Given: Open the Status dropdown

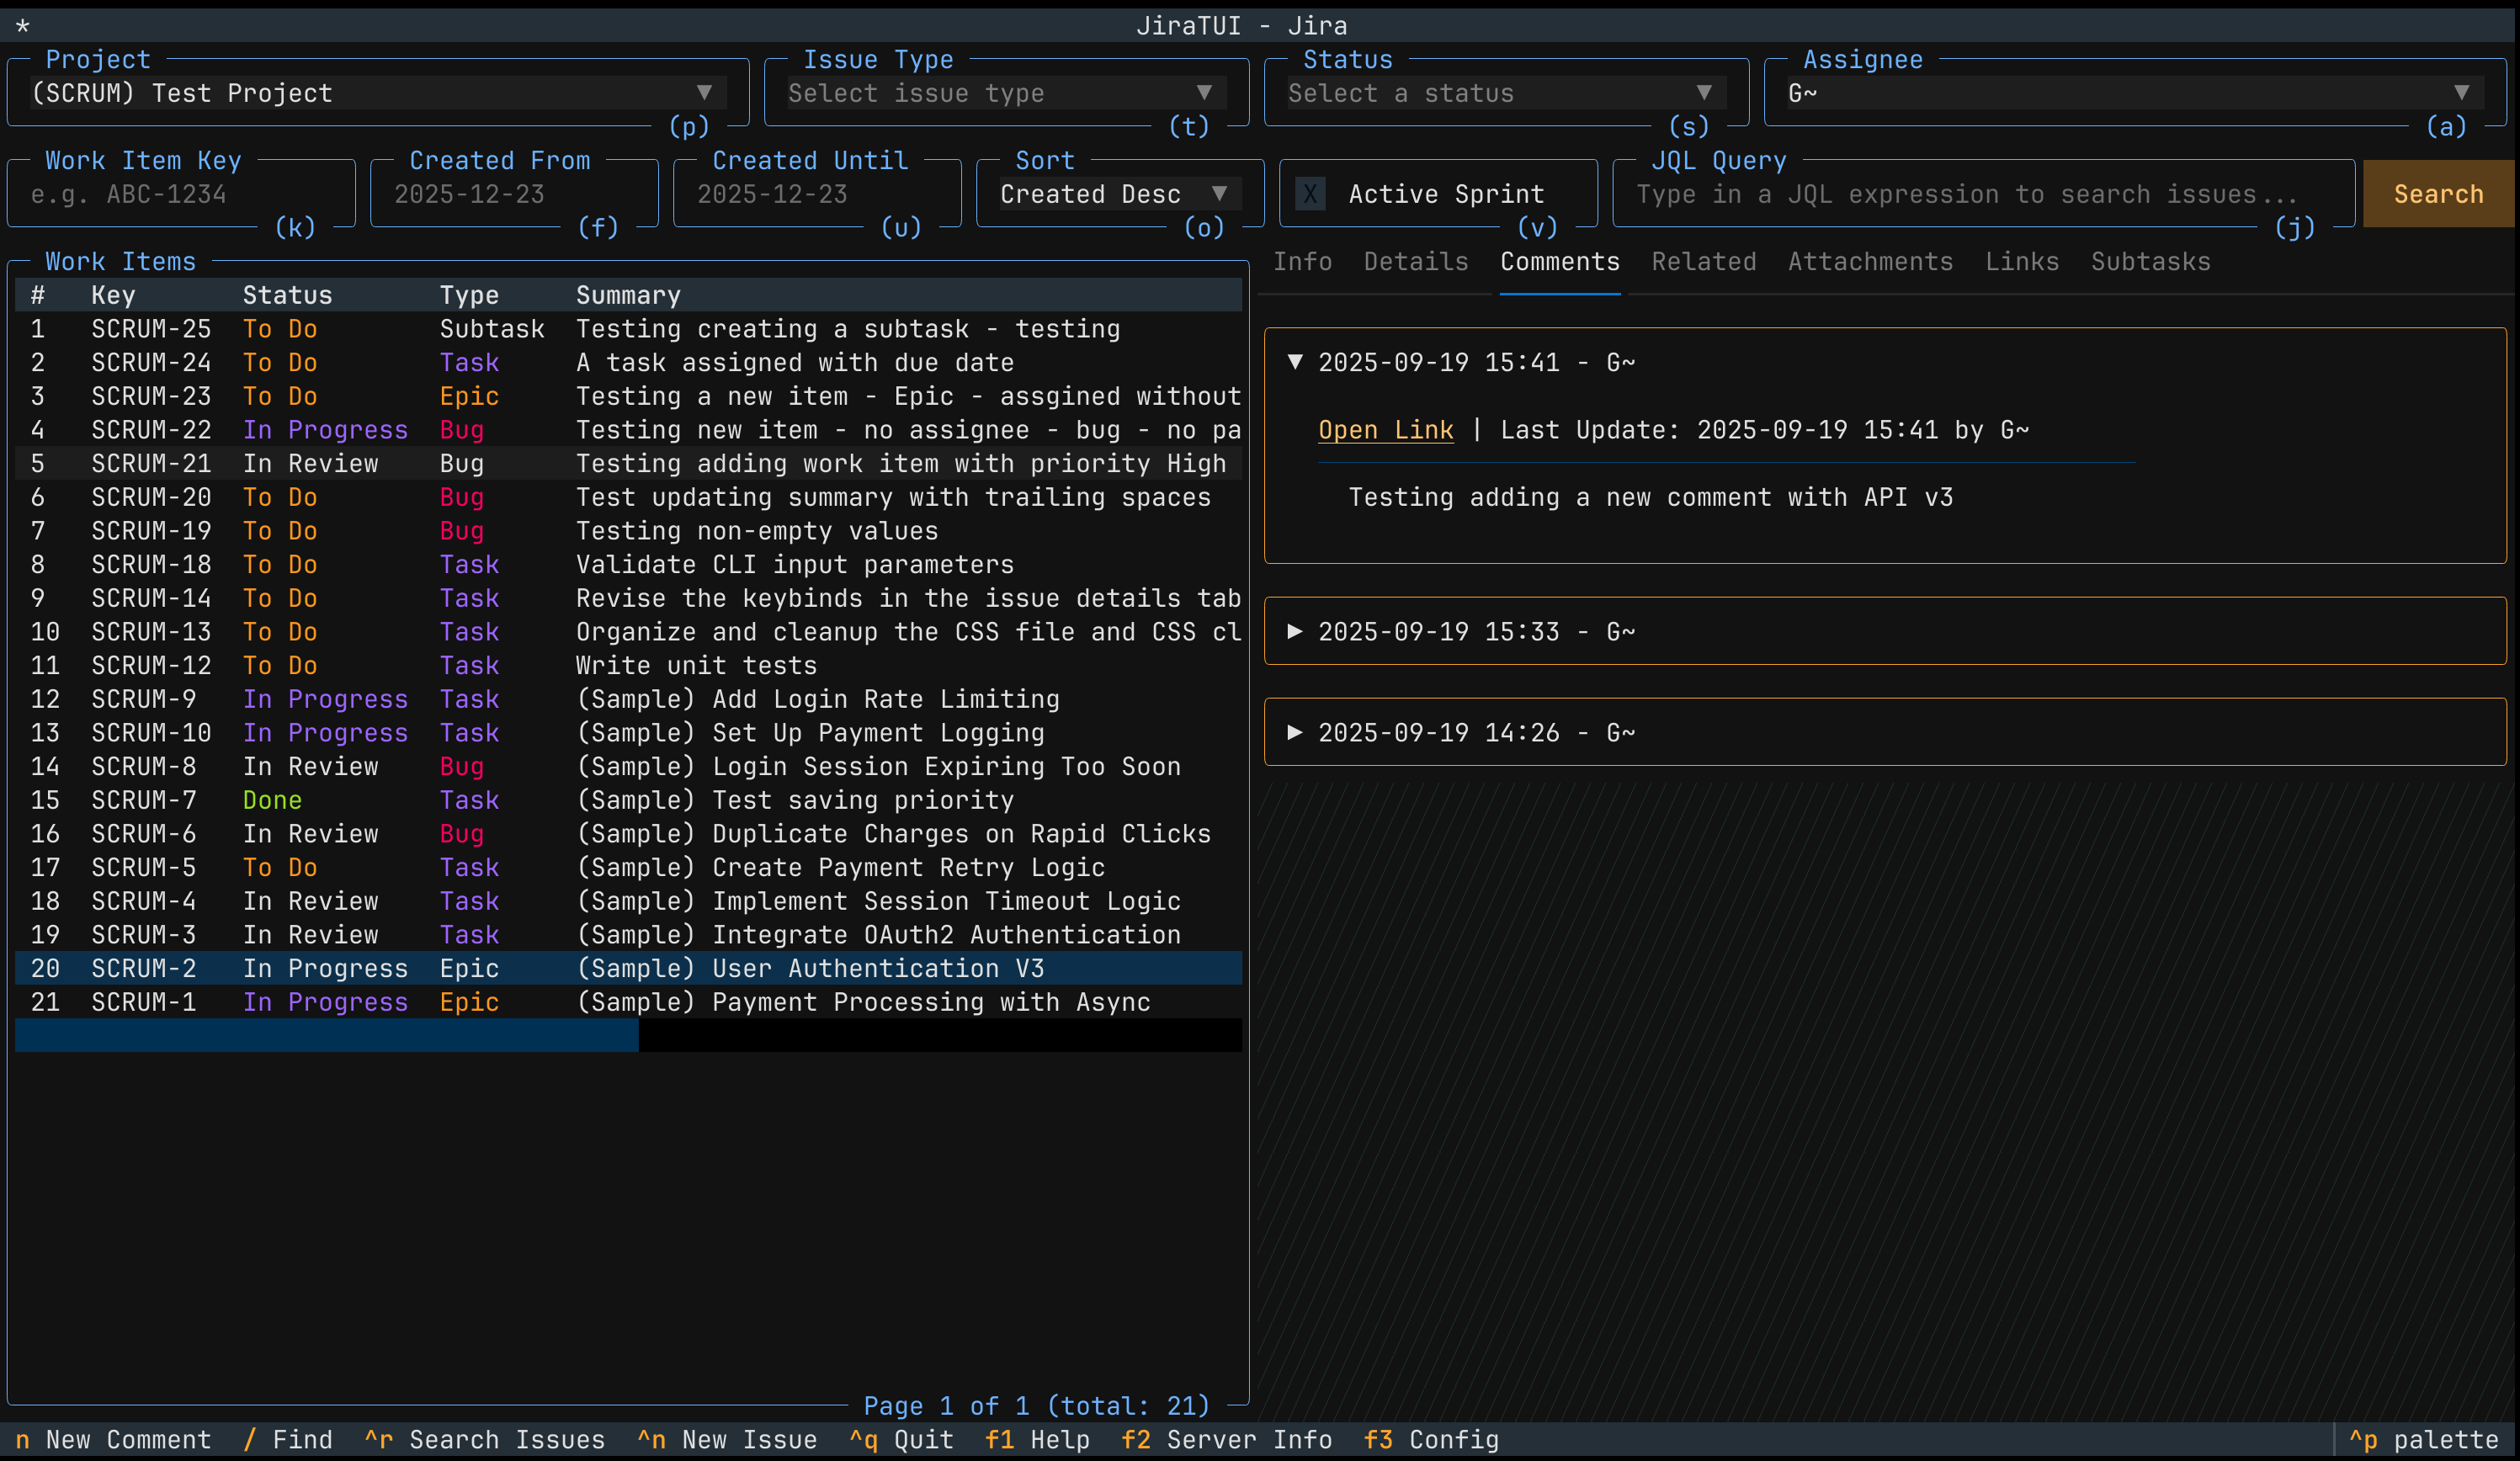Looking at the screenshot, I should pyautogui.click(x=1506, y=93).
